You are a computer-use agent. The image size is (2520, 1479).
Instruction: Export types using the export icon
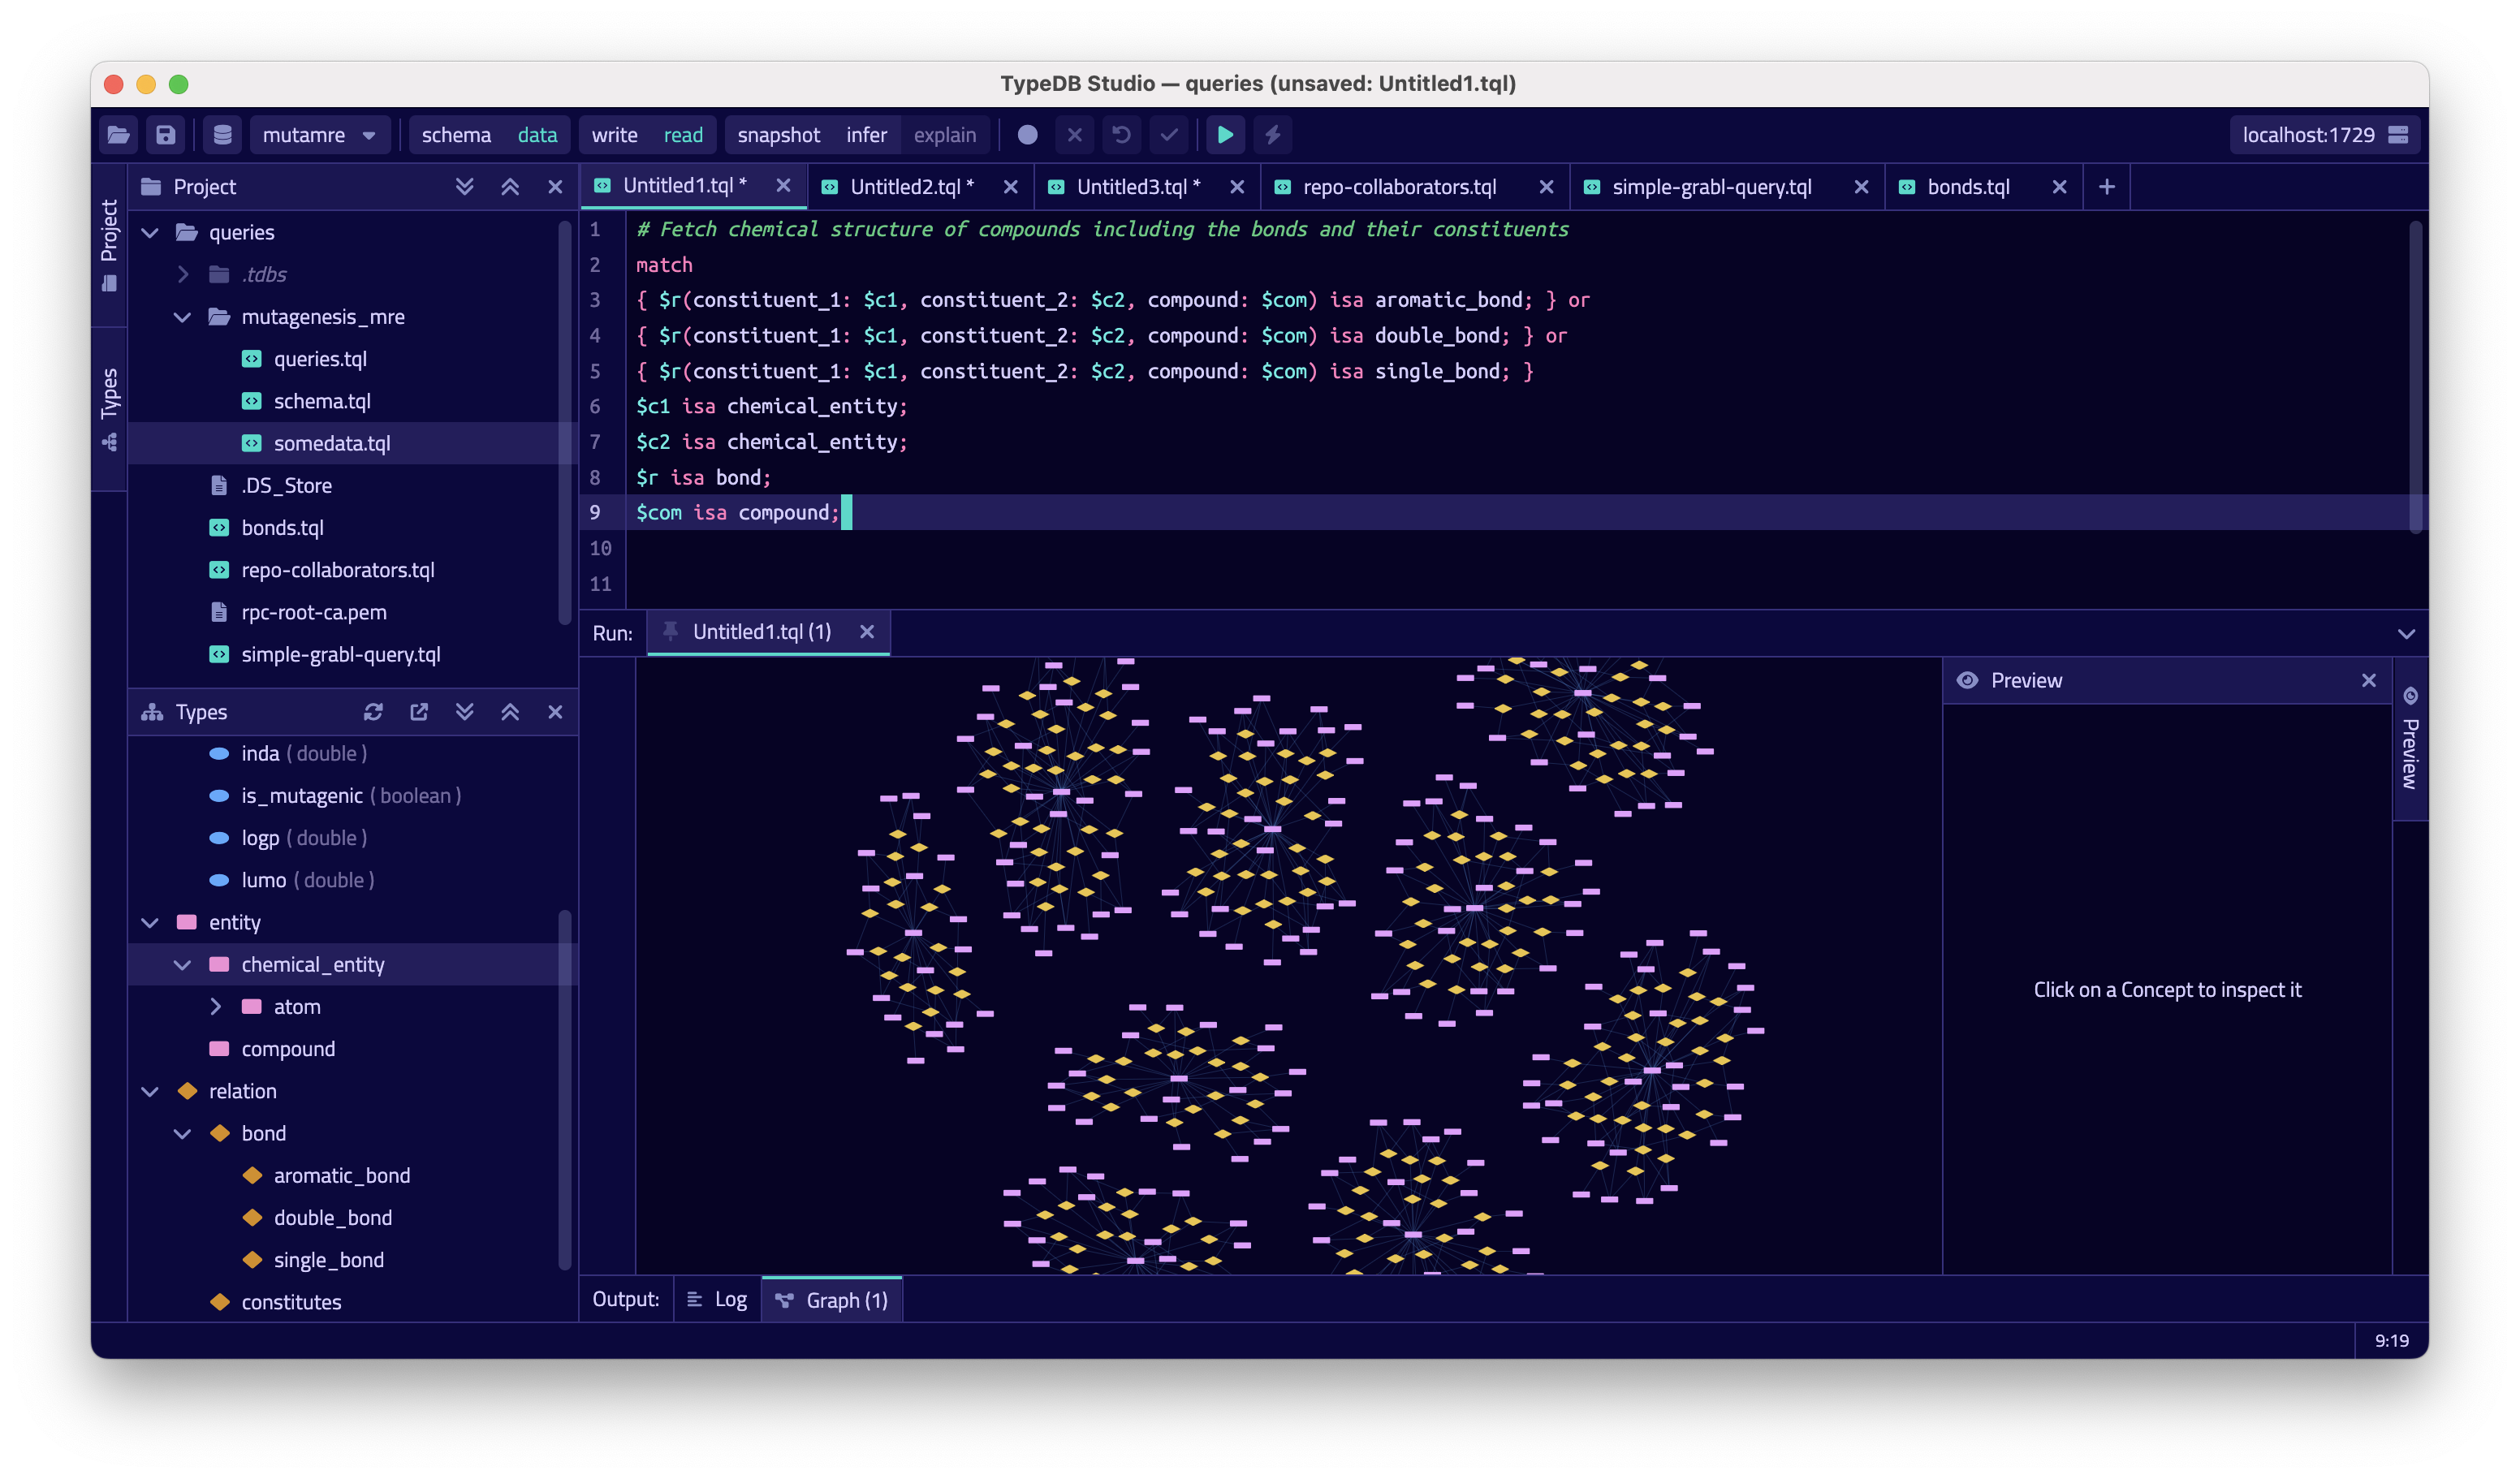[419, 712]
